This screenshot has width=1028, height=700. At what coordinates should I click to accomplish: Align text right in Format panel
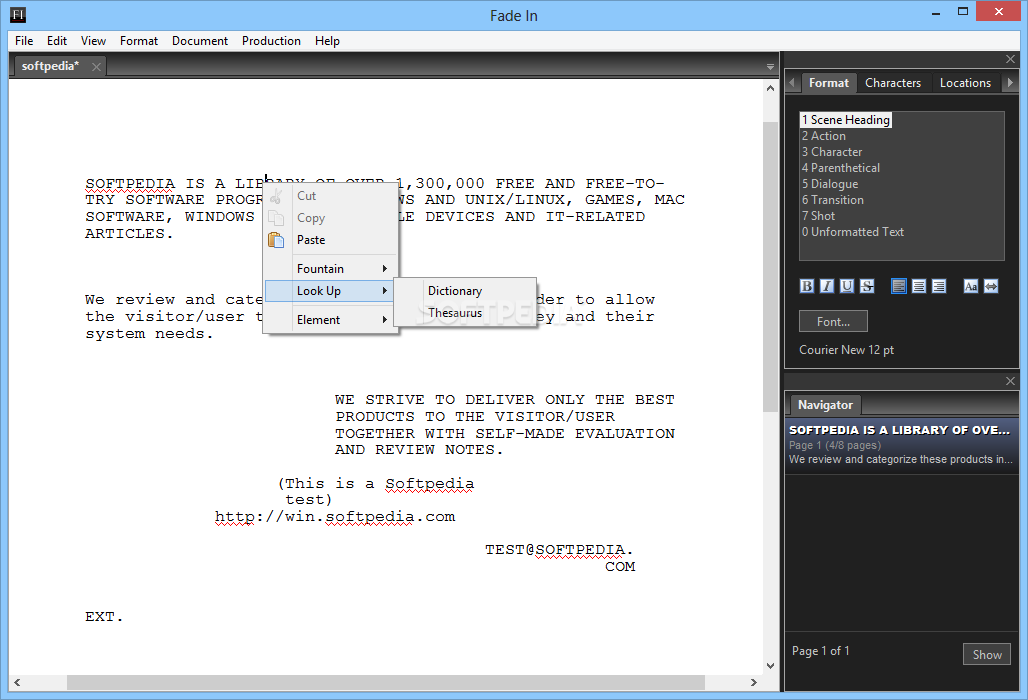pyautogui.click(x=939, y=286)
